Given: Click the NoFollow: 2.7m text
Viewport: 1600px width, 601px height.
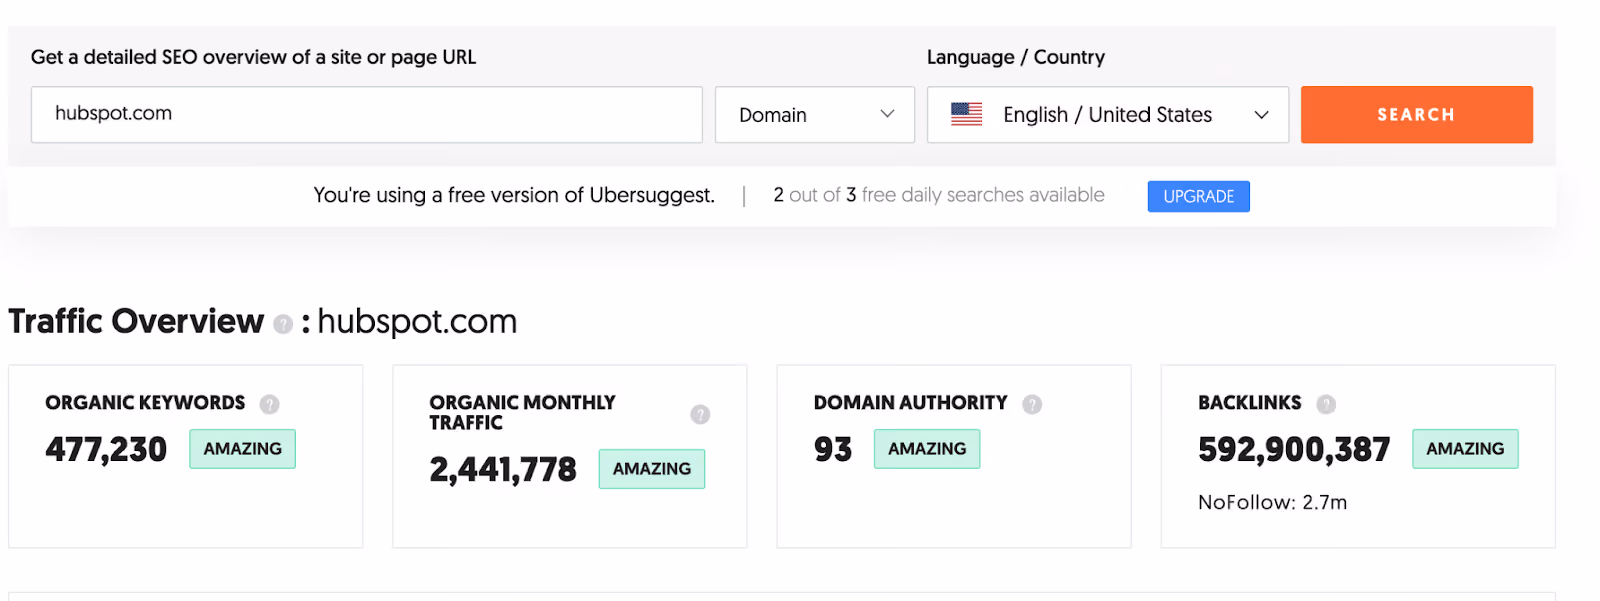Looking at the screenshot, I should click(1272, 502).
